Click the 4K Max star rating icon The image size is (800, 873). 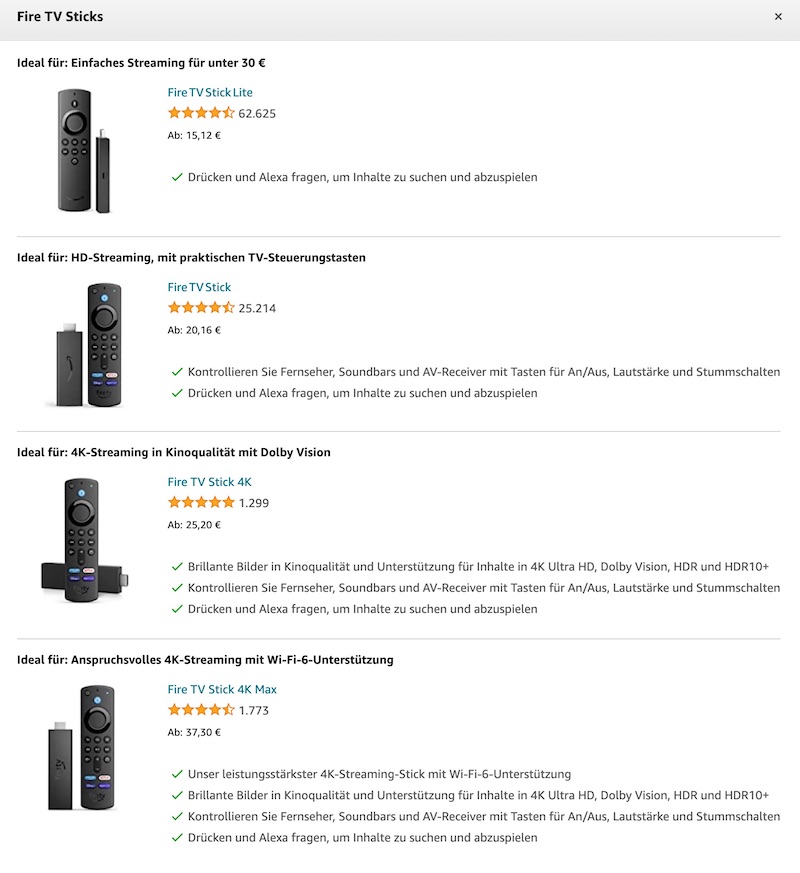200,709
